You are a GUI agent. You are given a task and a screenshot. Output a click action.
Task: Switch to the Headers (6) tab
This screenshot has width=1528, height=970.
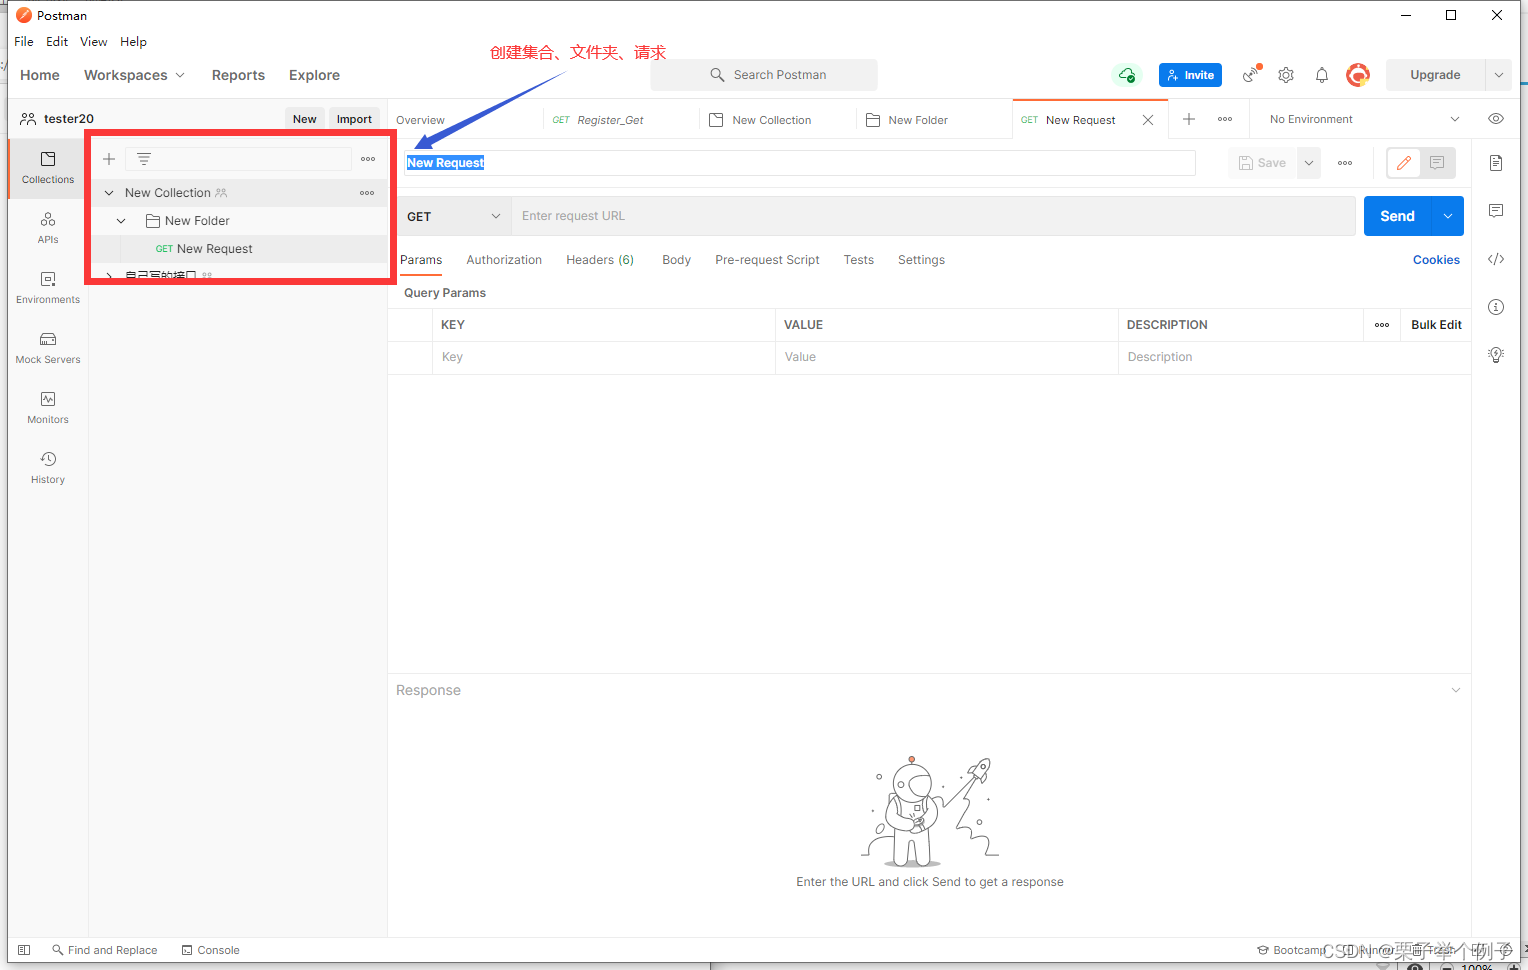pyautogui.click(x=600, y=260)
